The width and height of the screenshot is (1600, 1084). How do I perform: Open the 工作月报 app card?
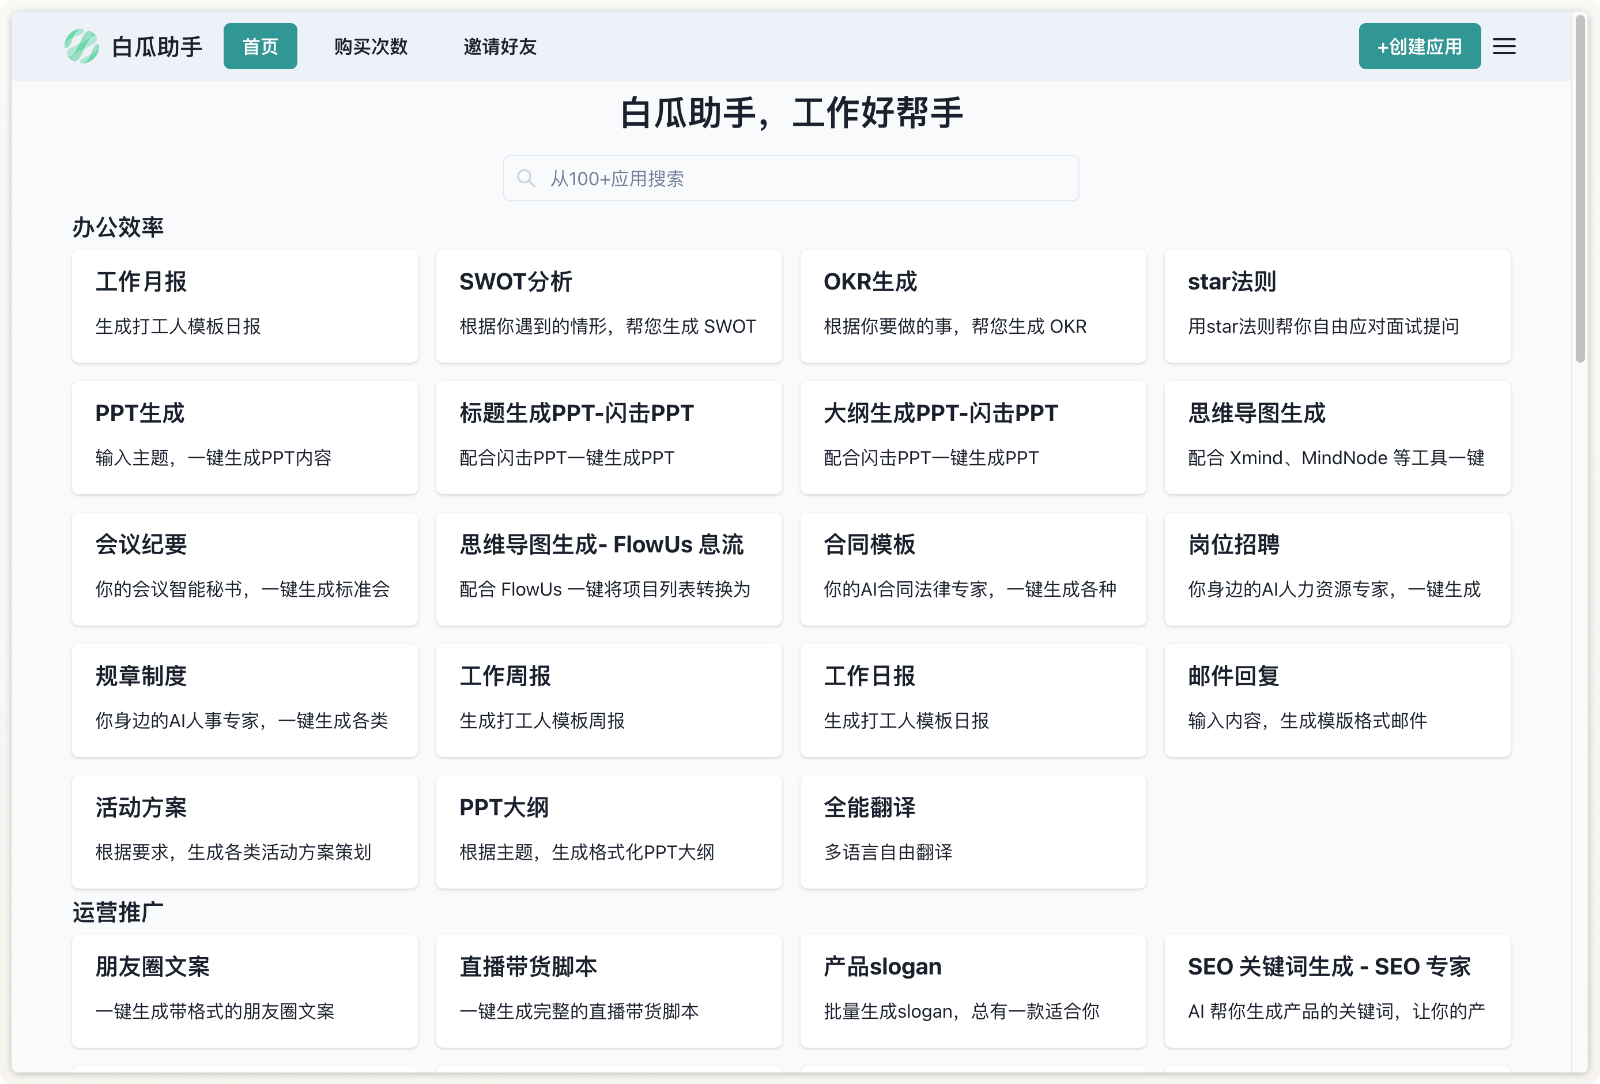click(244, 306)
